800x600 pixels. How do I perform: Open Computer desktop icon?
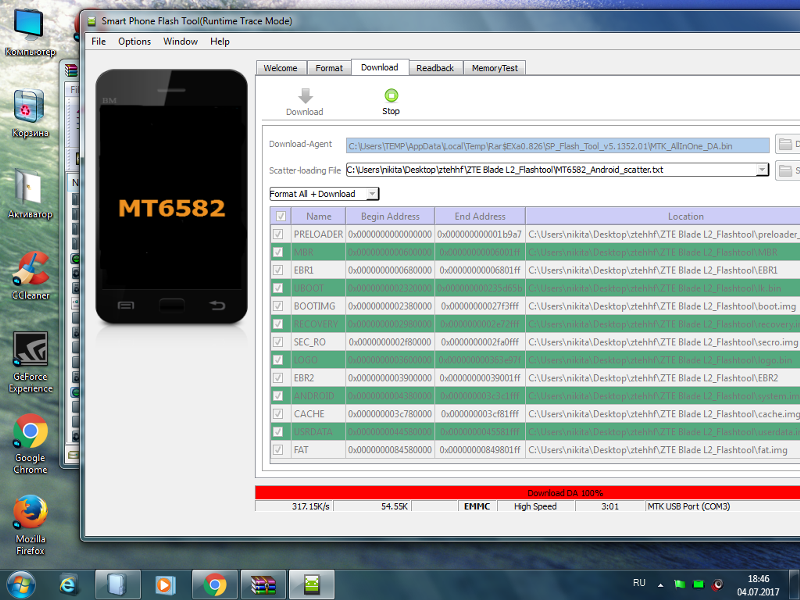(29, 32)
